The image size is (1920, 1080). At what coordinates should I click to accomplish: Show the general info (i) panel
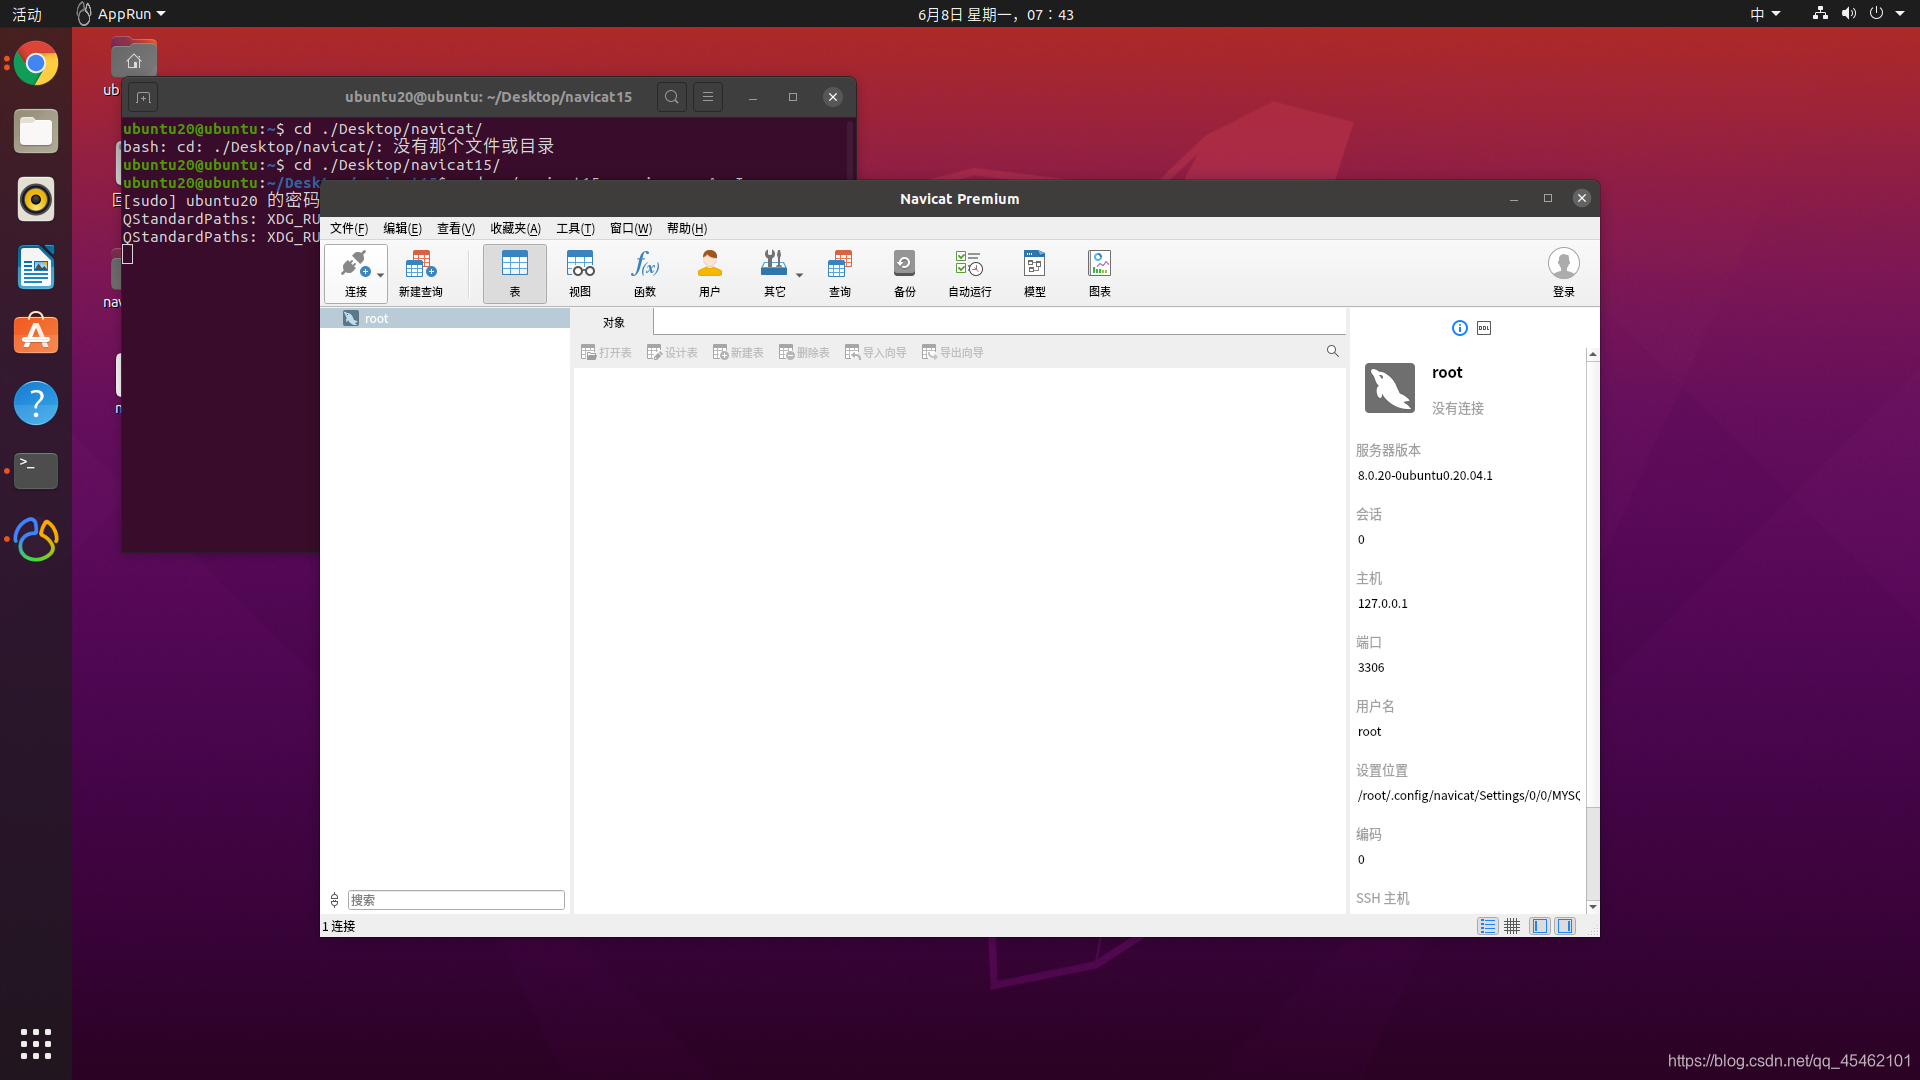point(1460,328)
